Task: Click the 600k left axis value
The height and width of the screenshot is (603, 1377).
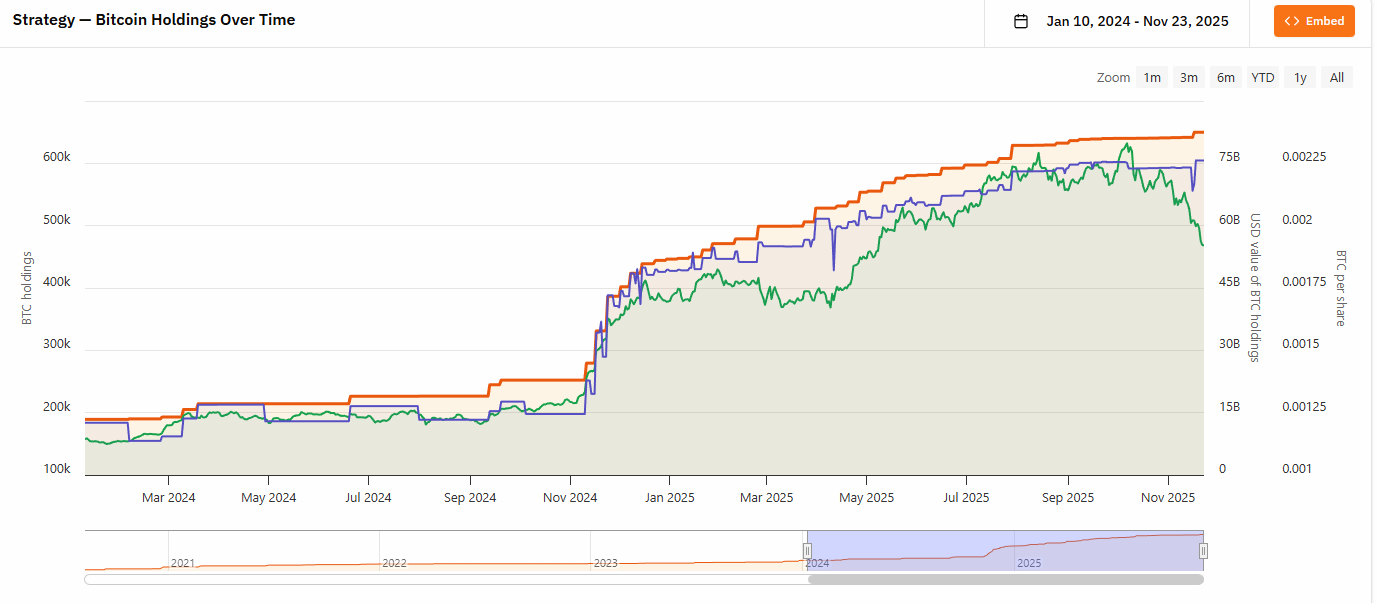Action: pyautogui.click(x=57, y=157)
